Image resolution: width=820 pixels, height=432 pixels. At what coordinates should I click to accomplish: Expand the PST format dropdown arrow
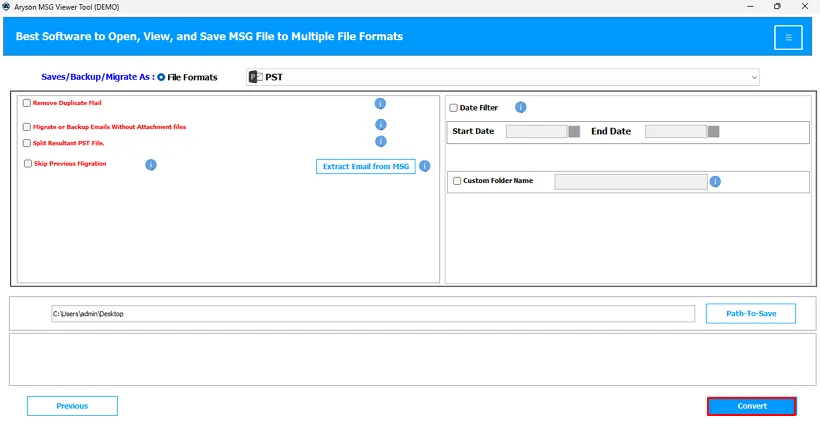(x=754, y=77)
